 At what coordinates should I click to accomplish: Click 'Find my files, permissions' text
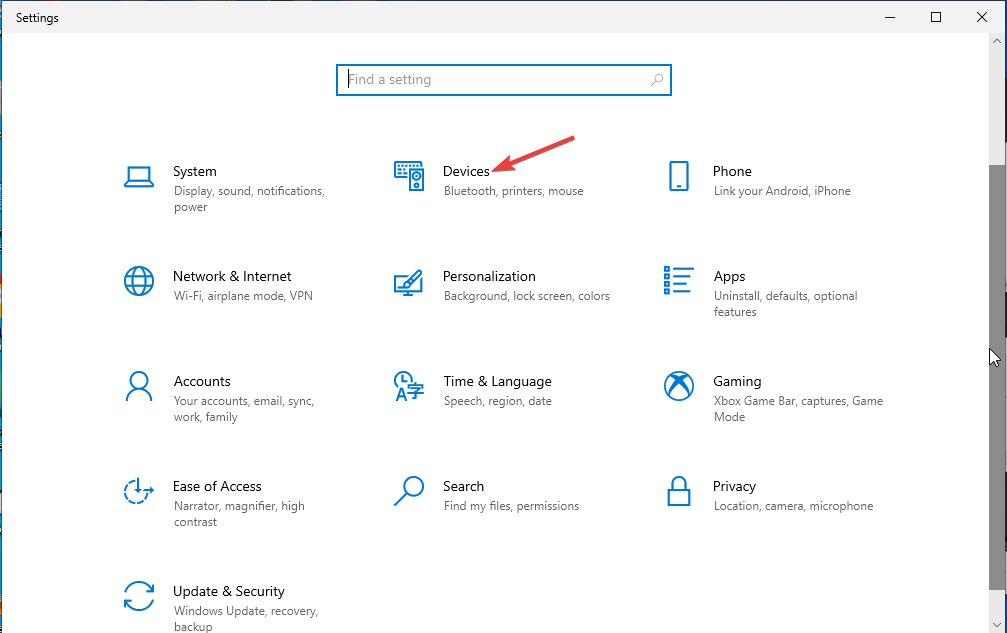(511, 506)
